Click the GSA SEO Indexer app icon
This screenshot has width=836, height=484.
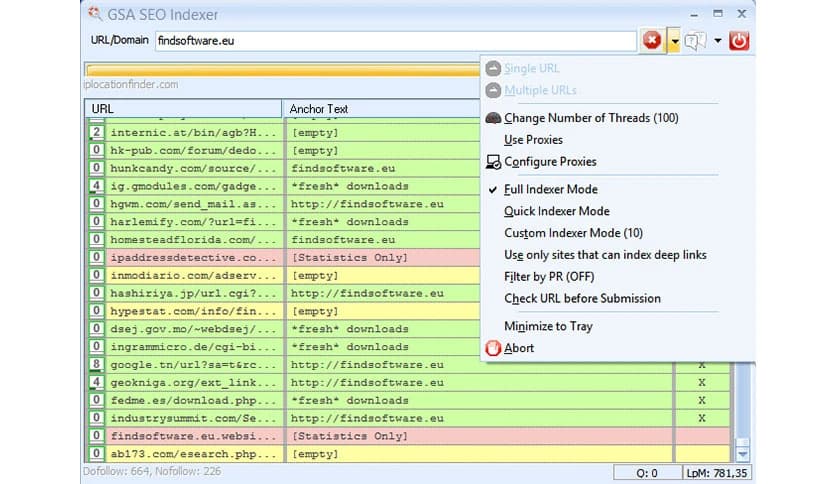pyautogui.click(x=95, y=13)
